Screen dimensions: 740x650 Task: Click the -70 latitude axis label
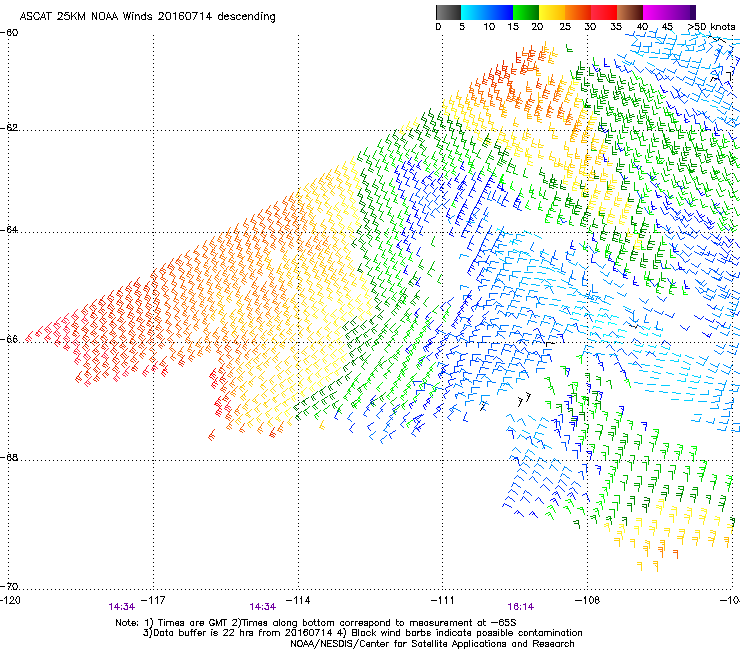(9, 586)
